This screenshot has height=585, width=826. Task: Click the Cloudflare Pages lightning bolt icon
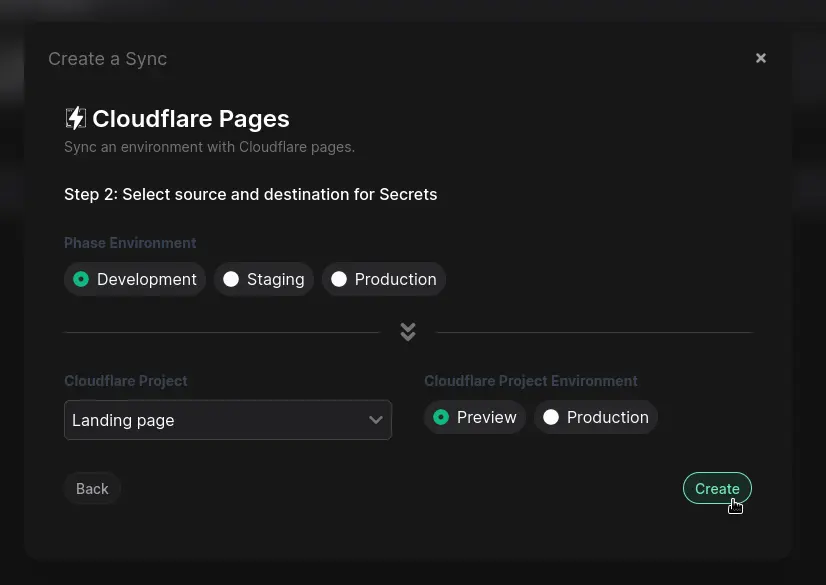[75, 118]
